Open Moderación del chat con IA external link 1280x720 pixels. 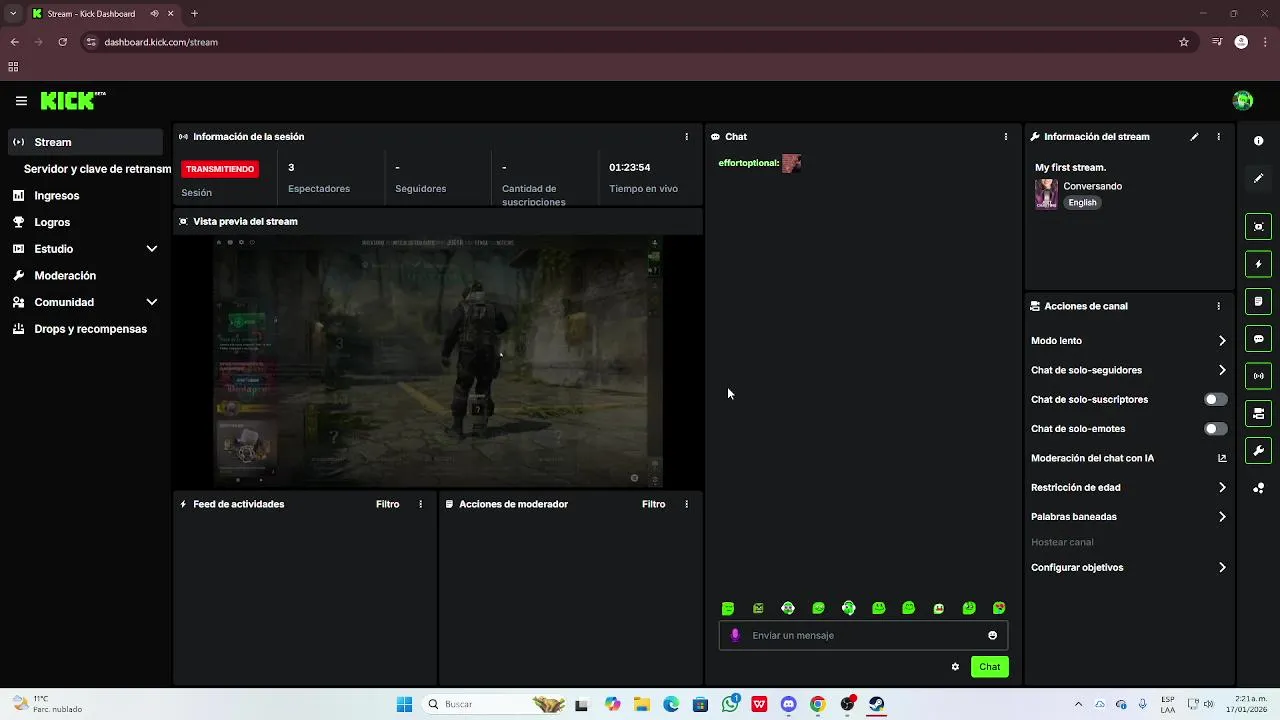(1222, 458)
